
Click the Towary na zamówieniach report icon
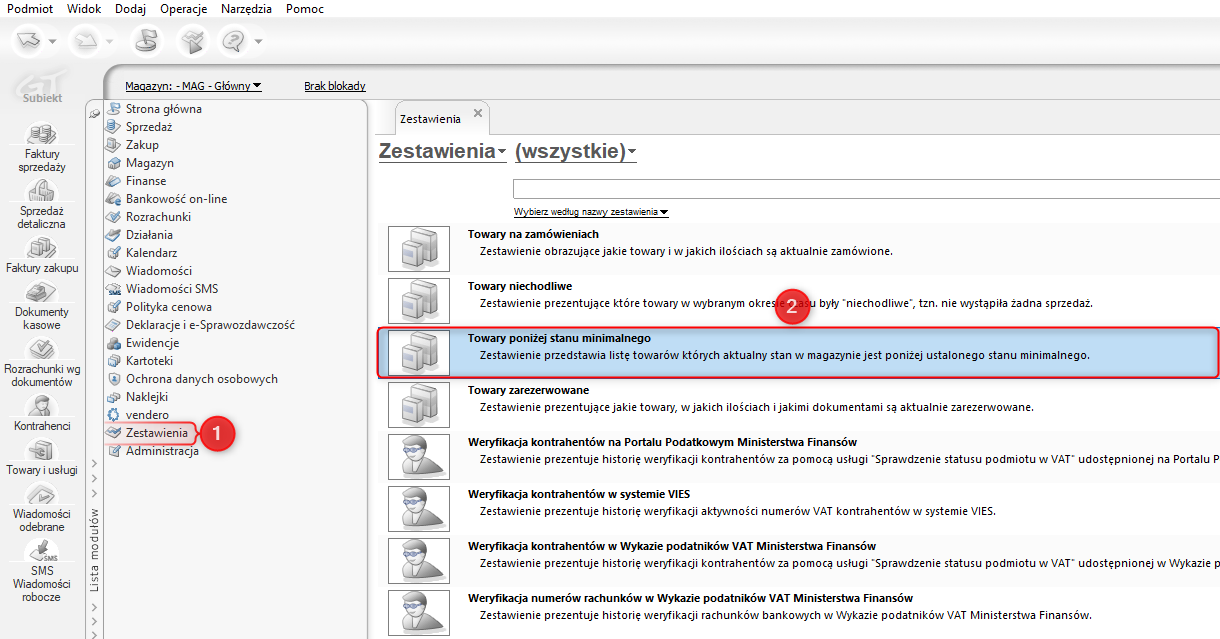coord(418,250)
